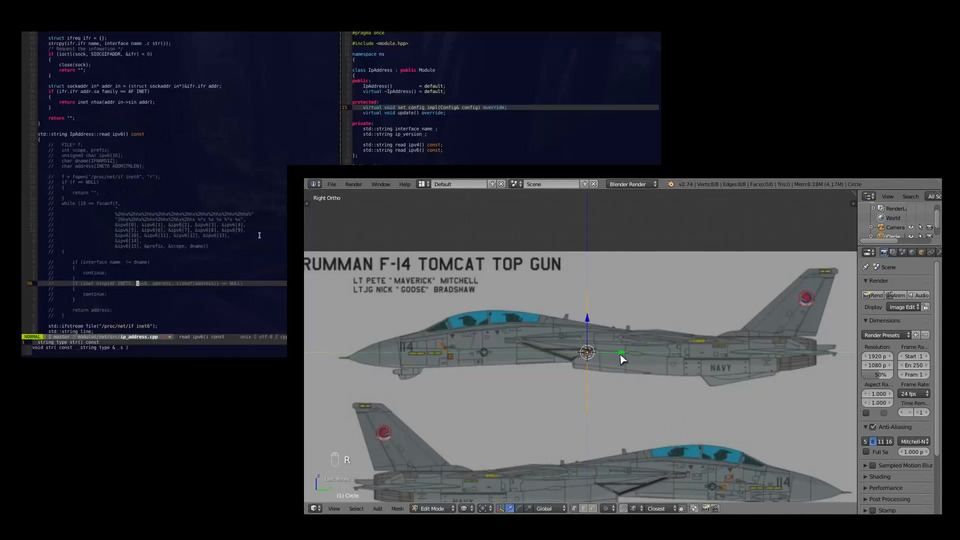Click the Animation render button
Image resolution: width=960 pixels, height=540 pixels.
click(896, 295)
